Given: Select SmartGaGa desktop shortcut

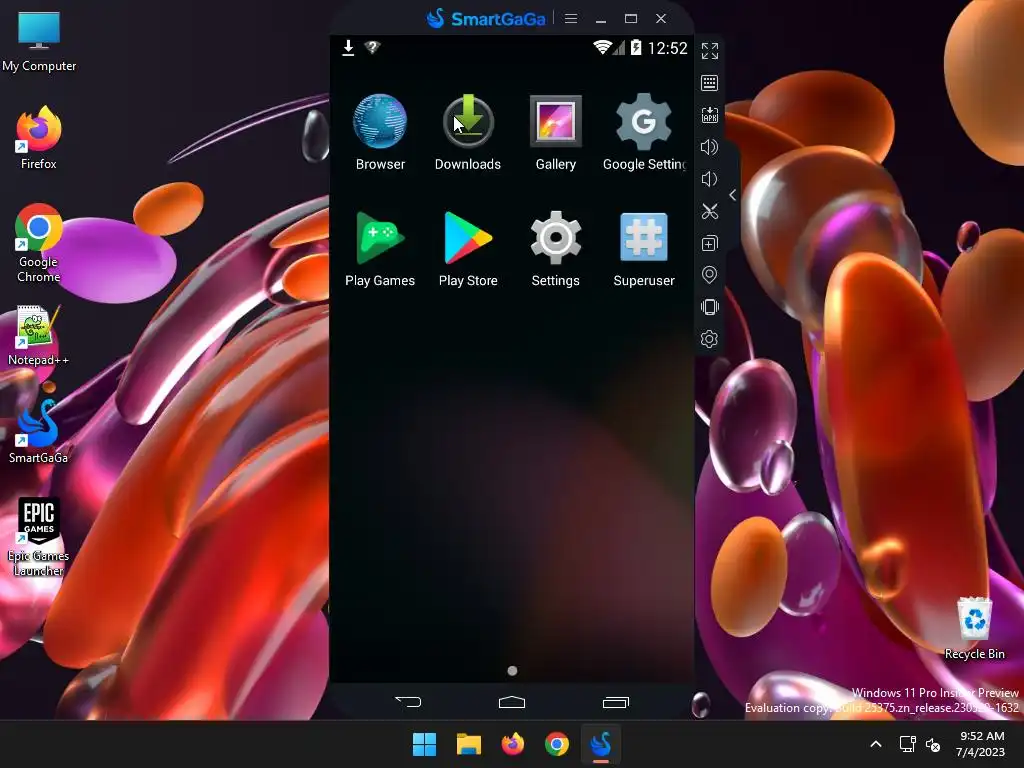Looking at the screenshot, I should [x=39, y=432].
